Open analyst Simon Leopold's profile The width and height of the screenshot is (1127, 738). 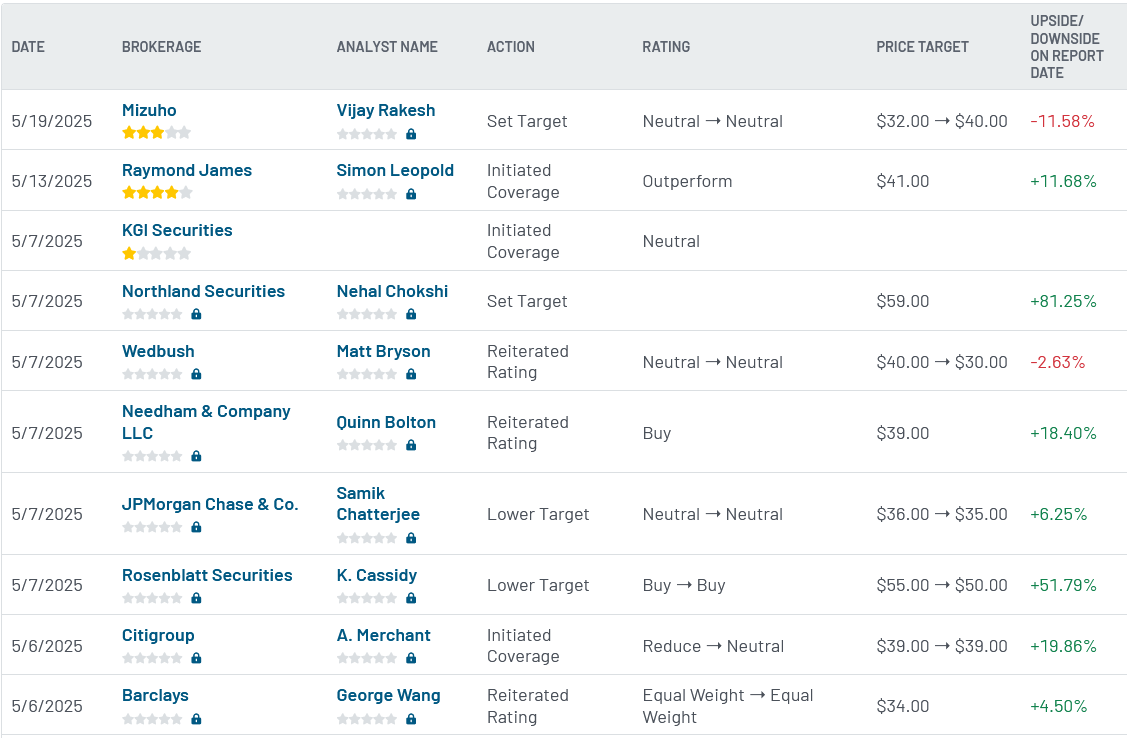pos(395,170)
